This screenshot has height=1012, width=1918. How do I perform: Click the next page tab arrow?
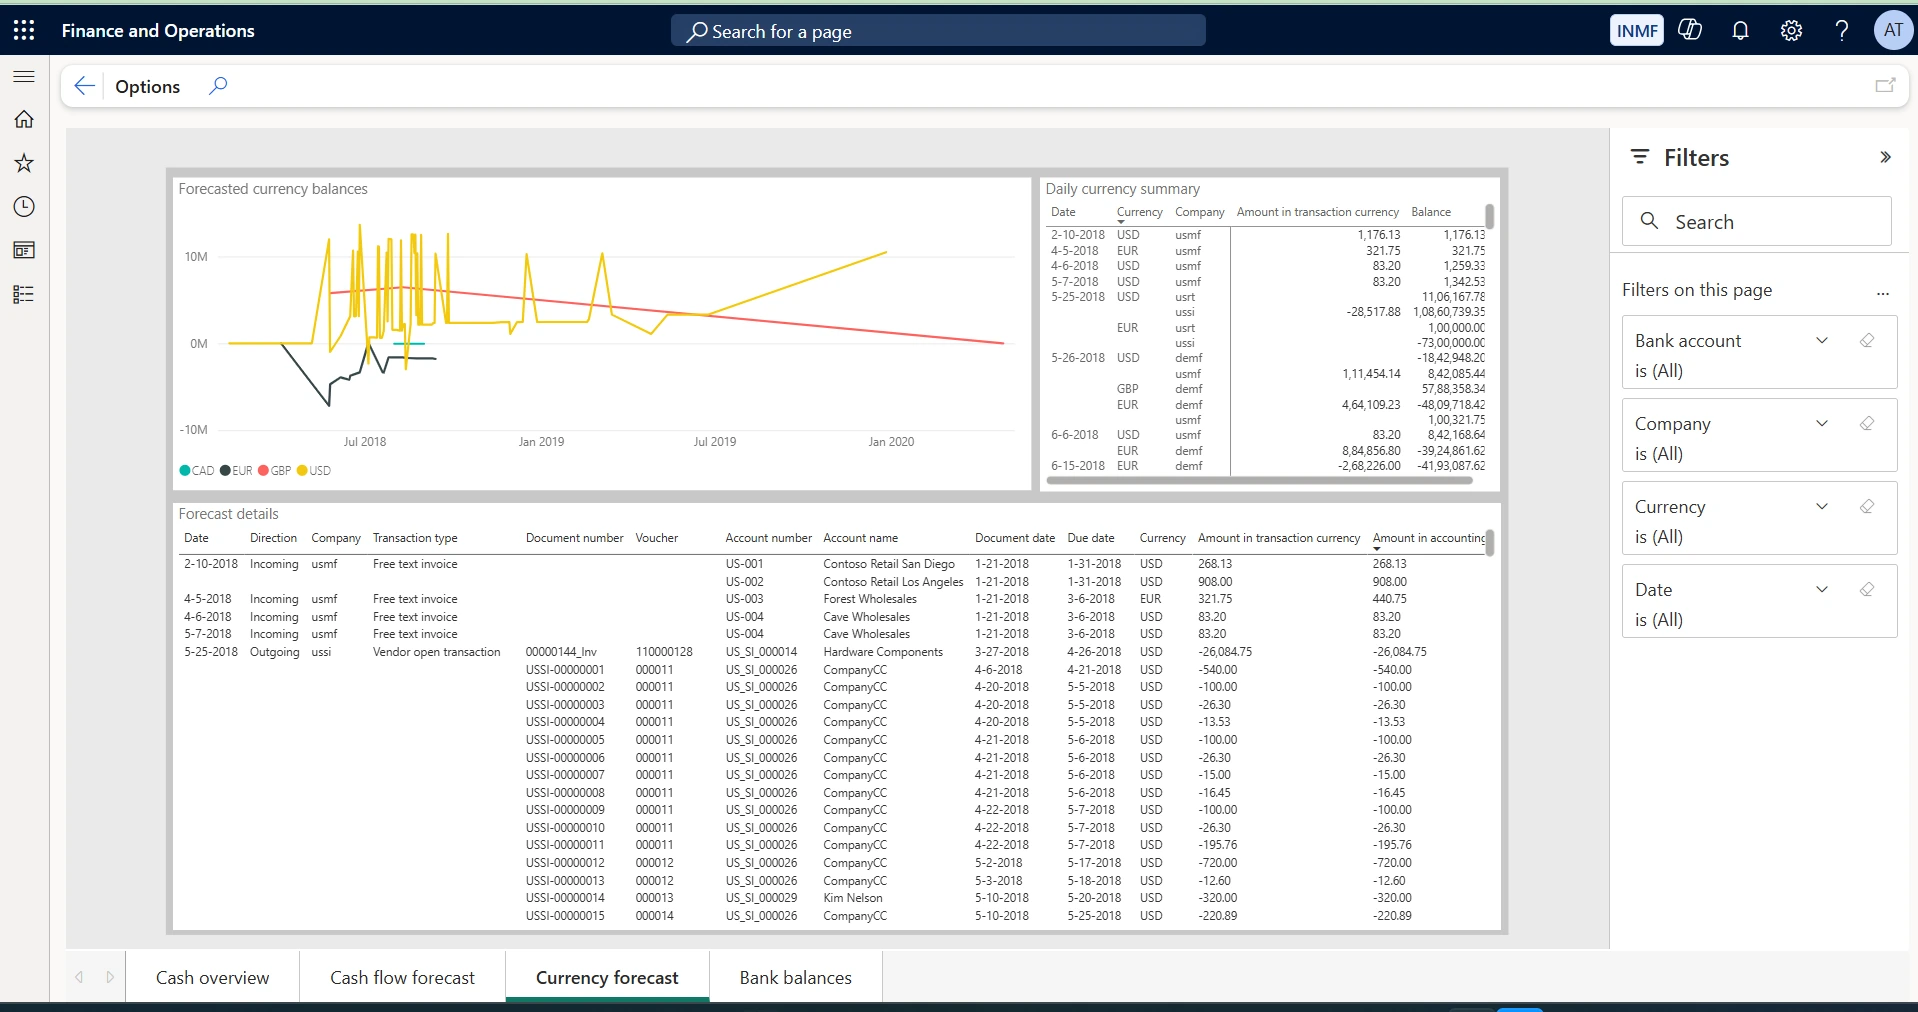click(110, 977)
